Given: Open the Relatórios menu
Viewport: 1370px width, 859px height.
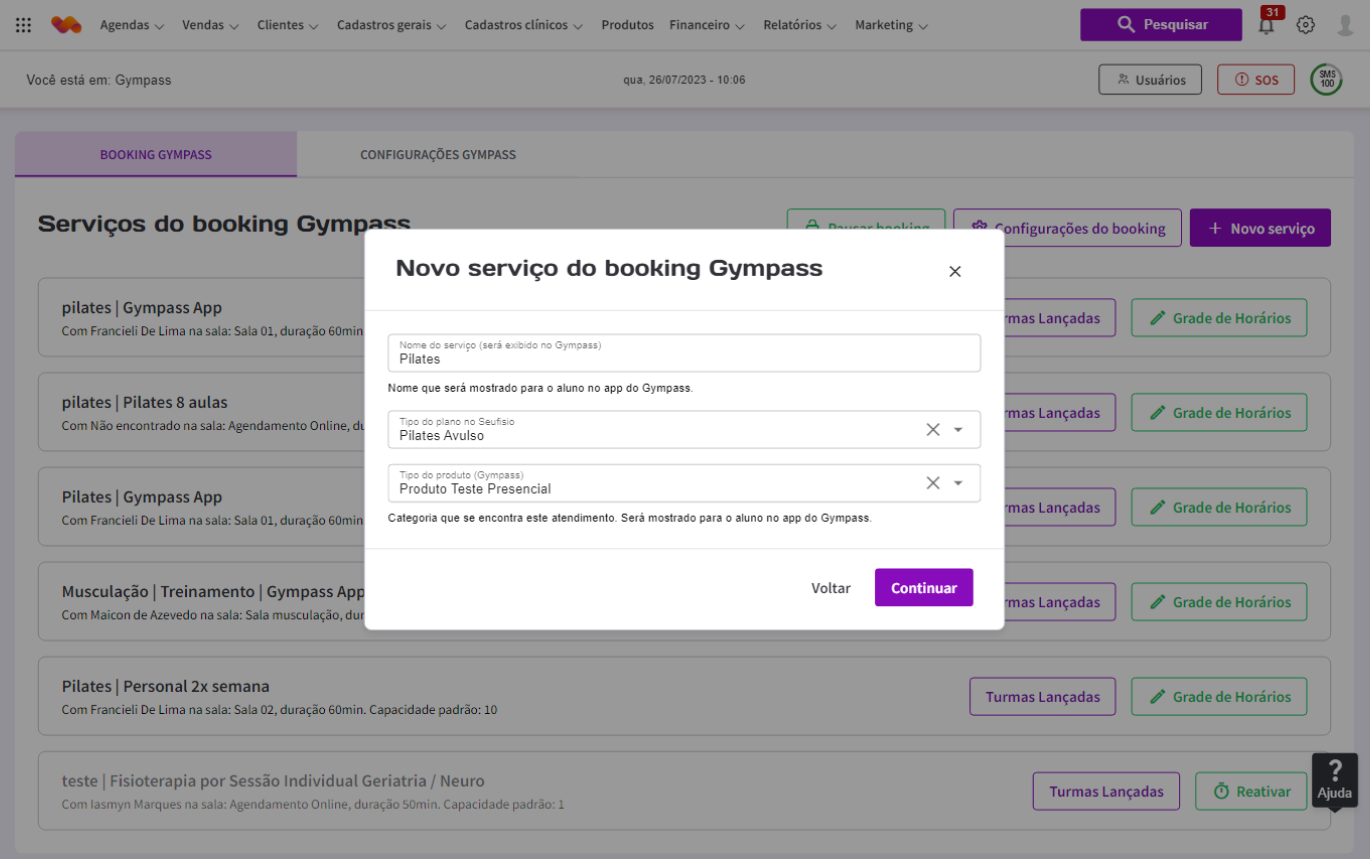Looking at the screenshot, I should click(800, 25).
